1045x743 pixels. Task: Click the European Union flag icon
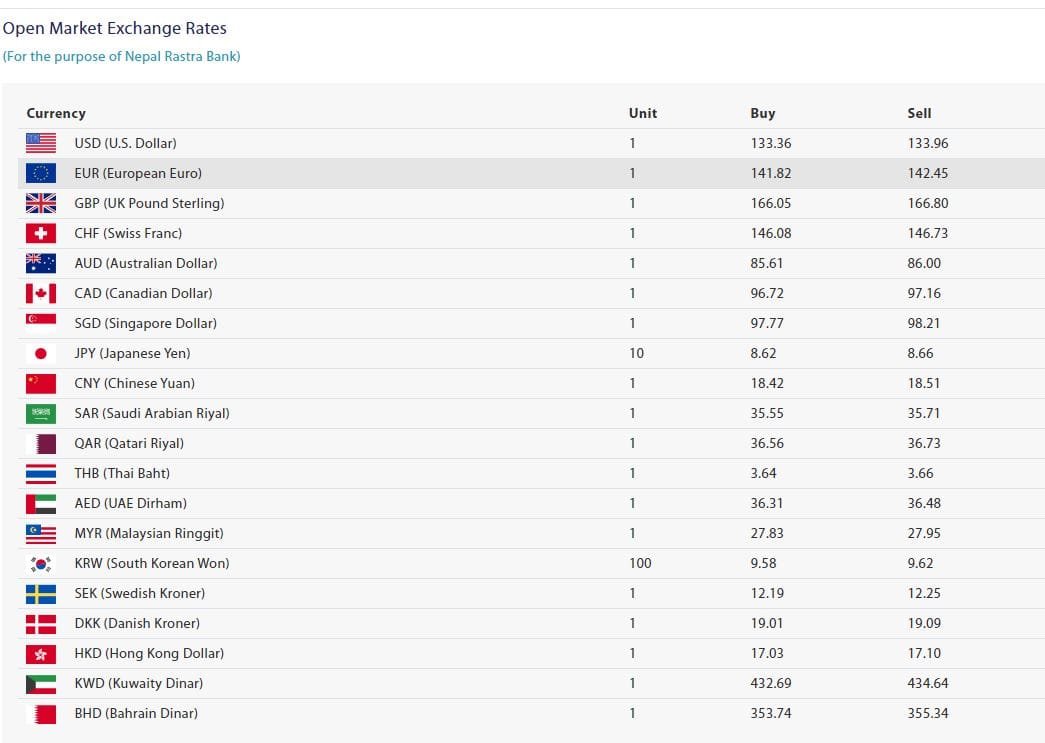[x=41, y=173]
